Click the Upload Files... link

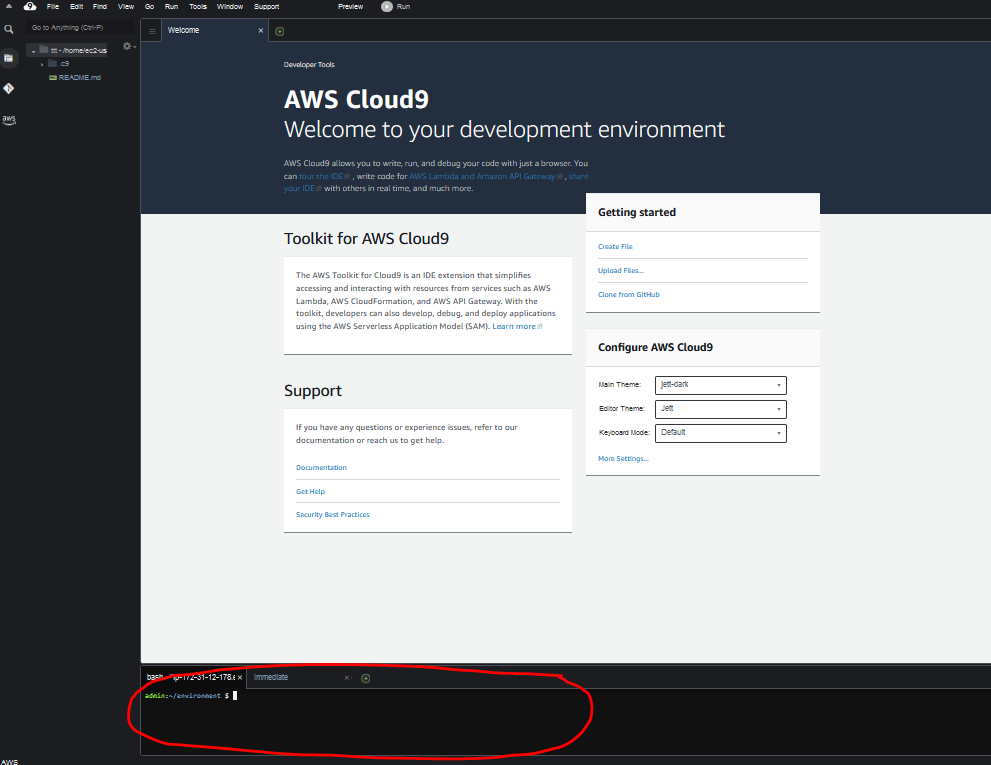click(x=621, y=271)
